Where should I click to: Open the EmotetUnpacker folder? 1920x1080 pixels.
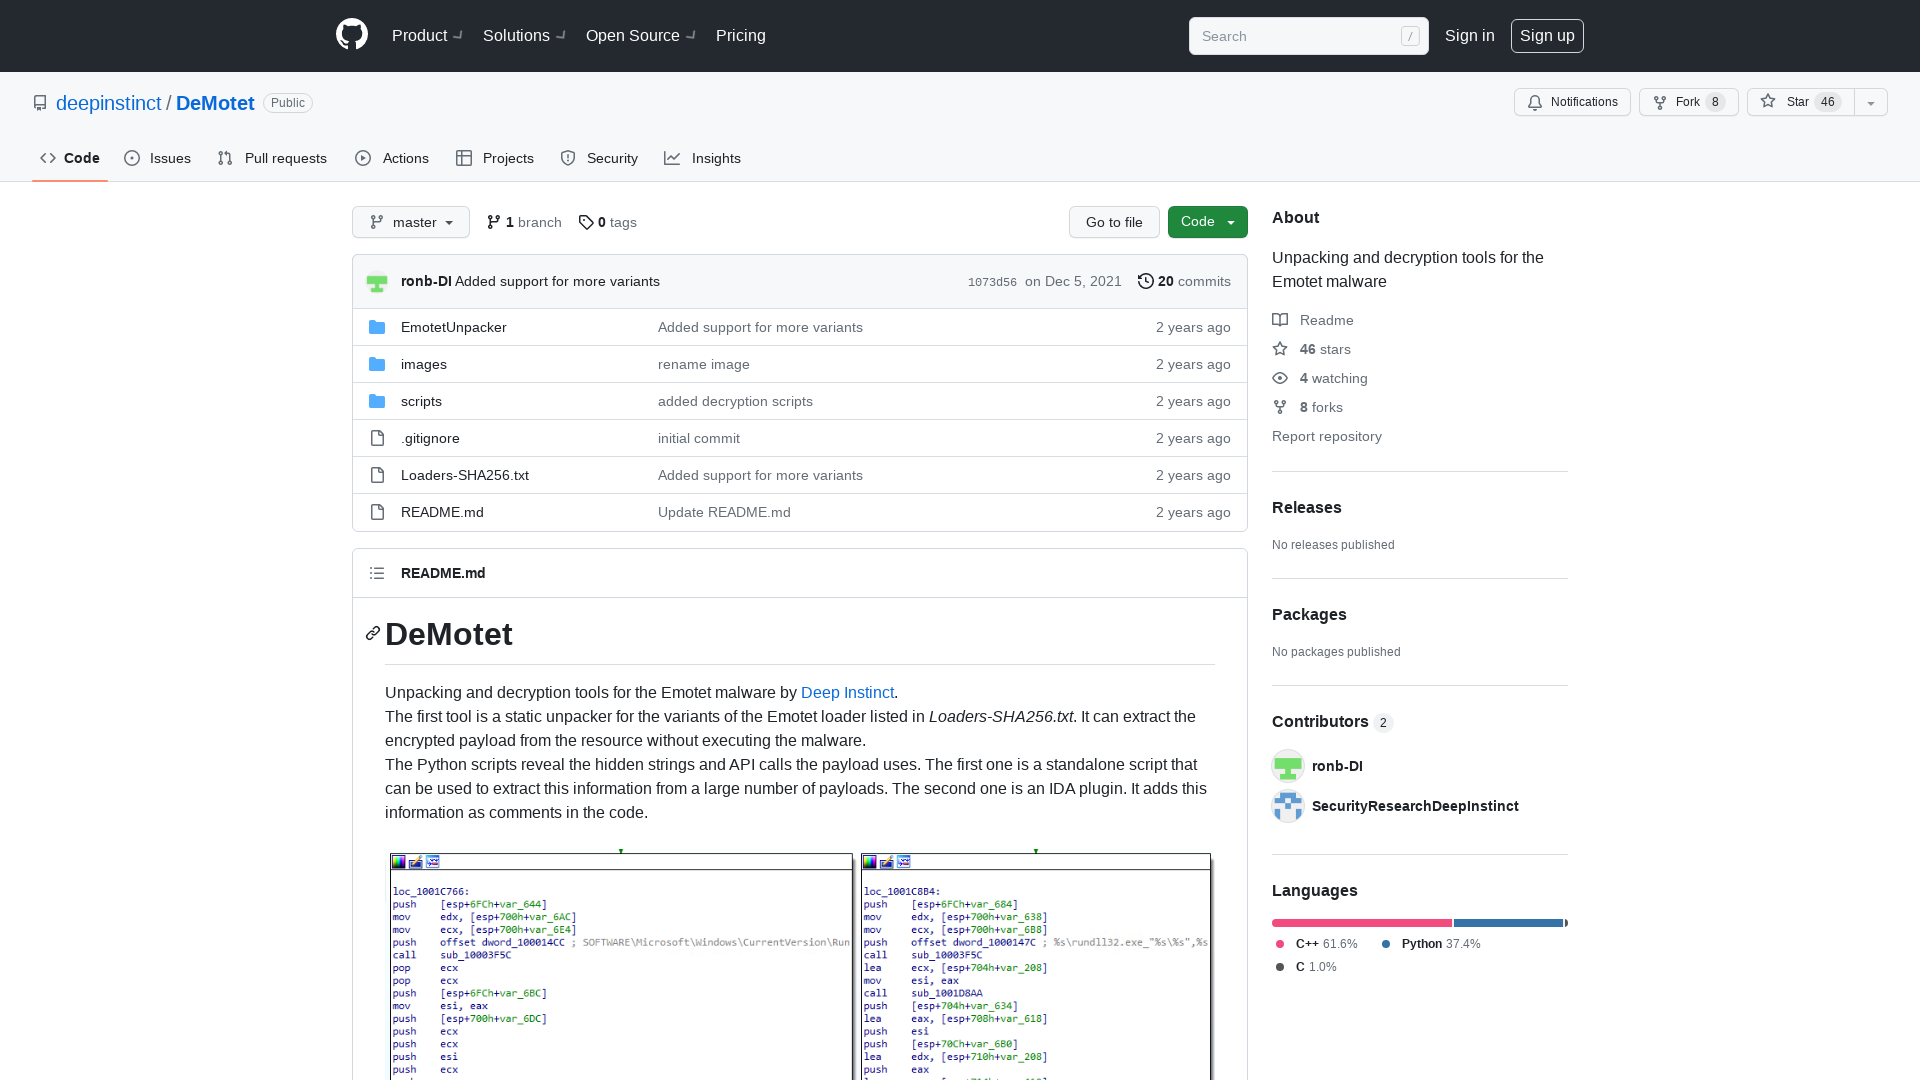pos(454,328)
